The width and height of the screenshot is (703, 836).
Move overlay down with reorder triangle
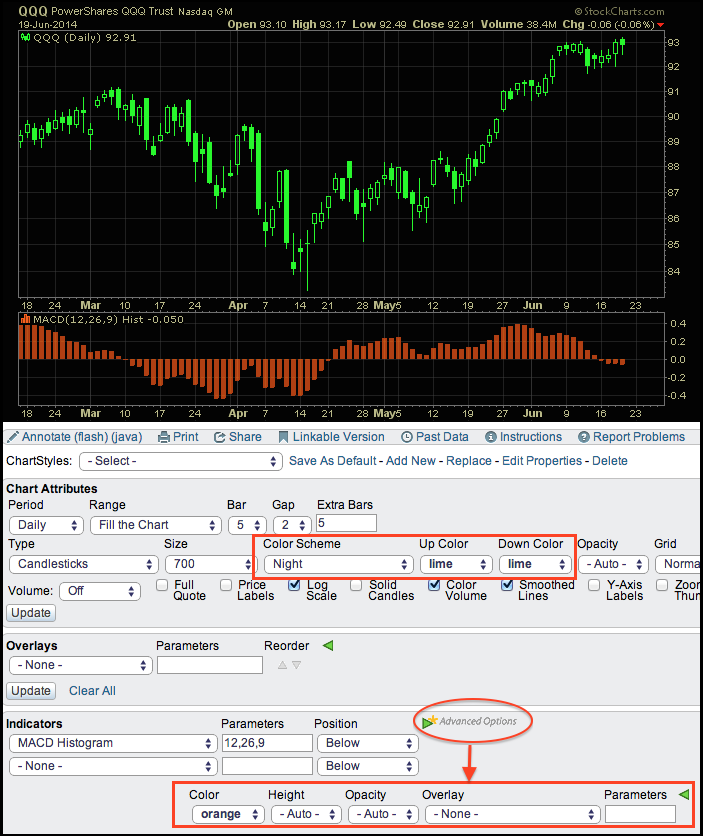[296, 665]
